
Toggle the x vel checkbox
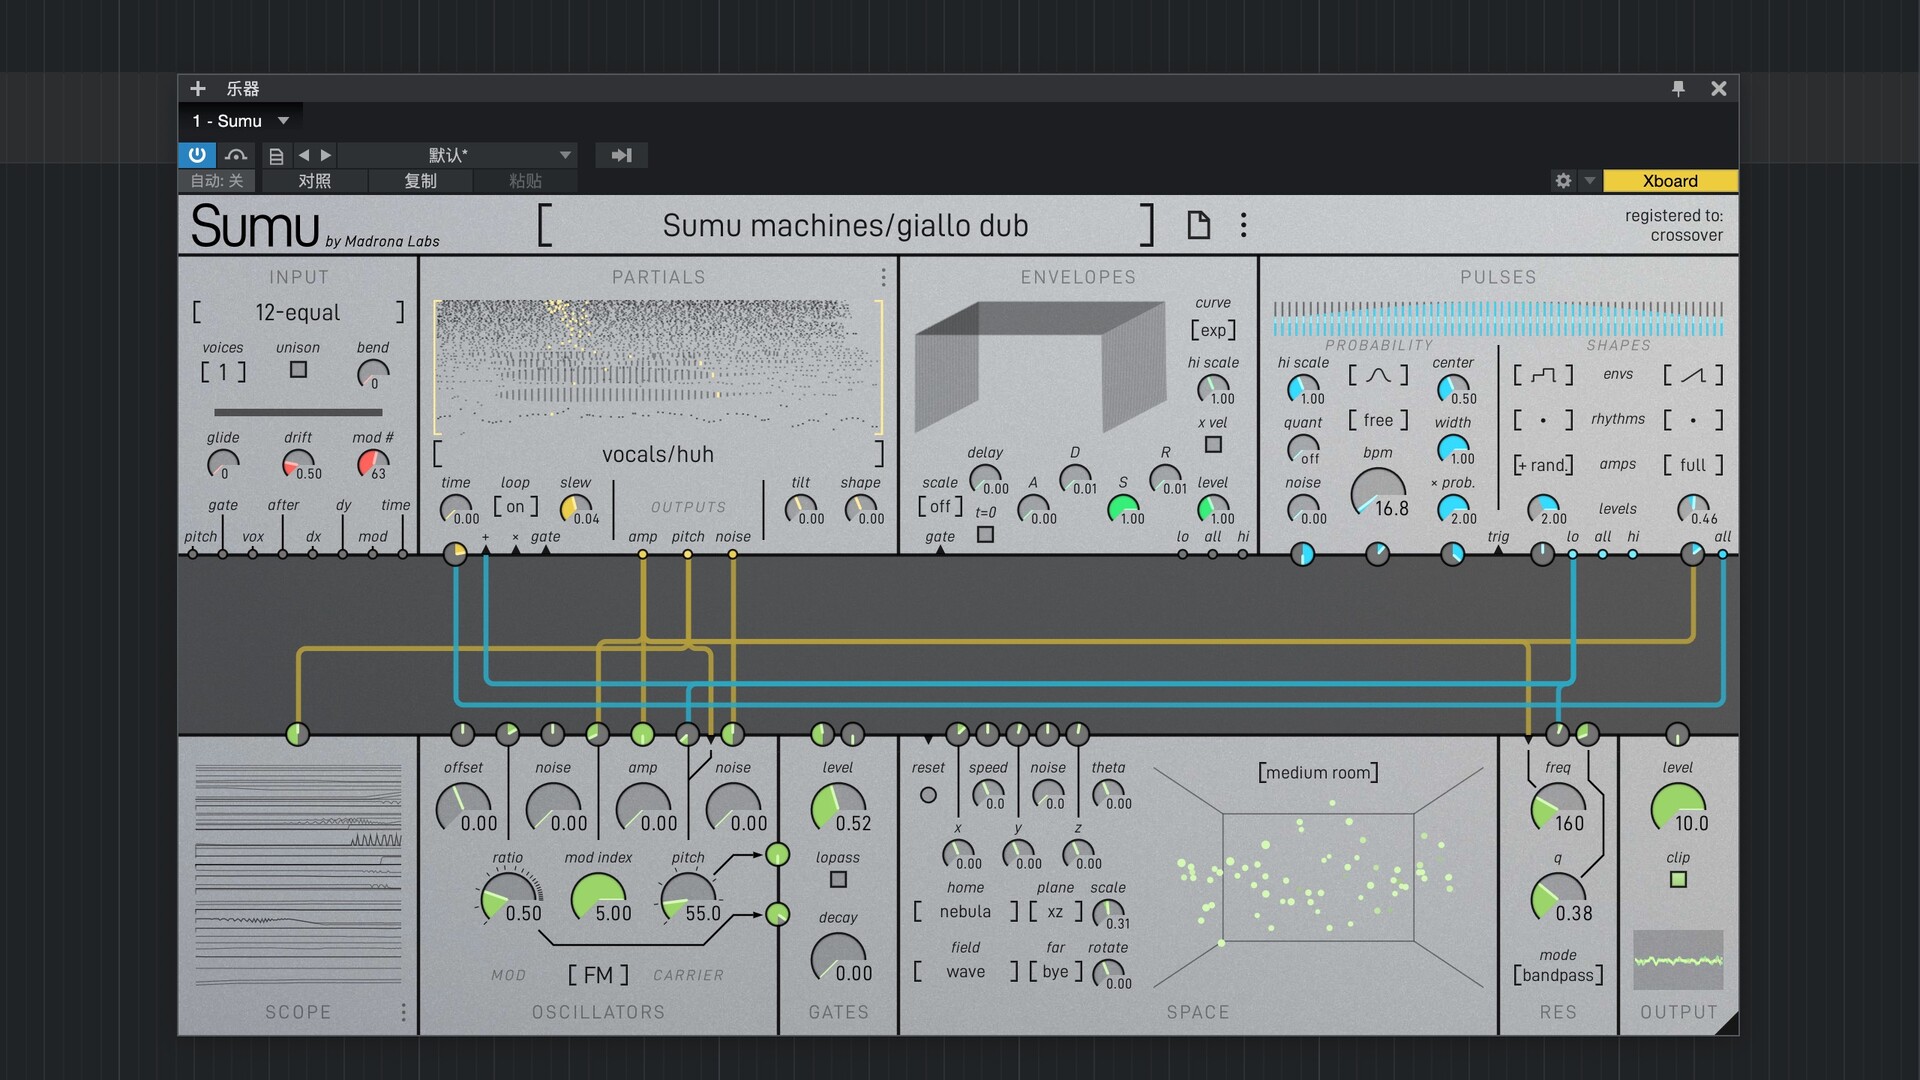[1213, 444]
